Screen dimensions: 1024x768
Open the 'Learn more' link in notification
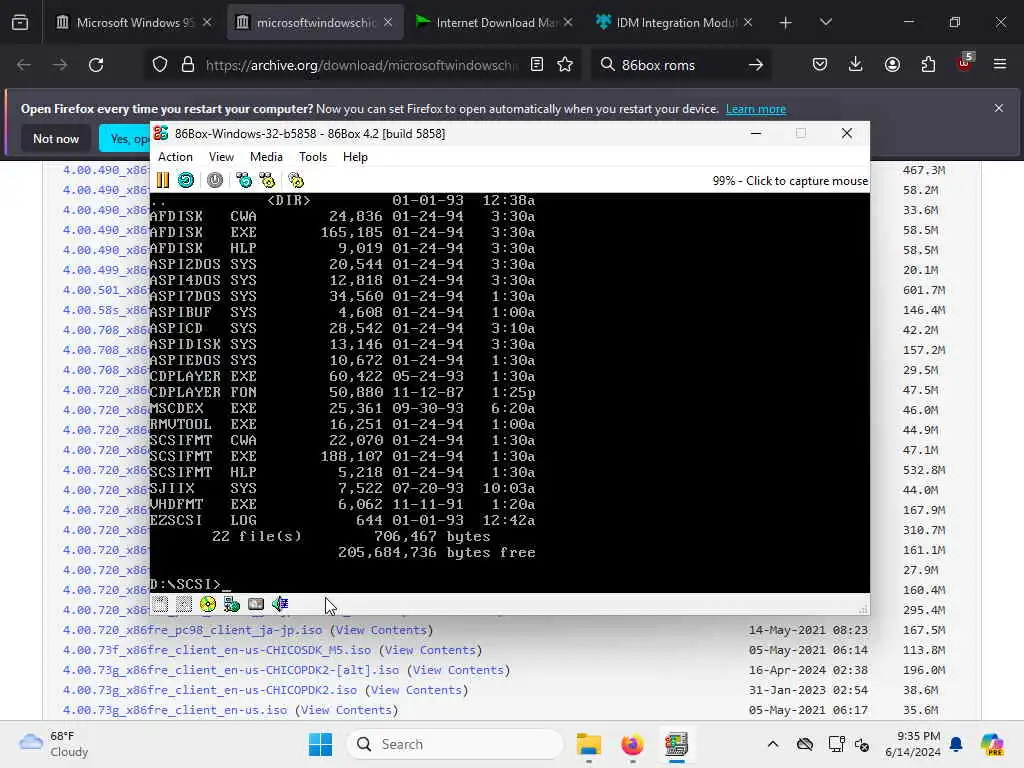(756, 109)
